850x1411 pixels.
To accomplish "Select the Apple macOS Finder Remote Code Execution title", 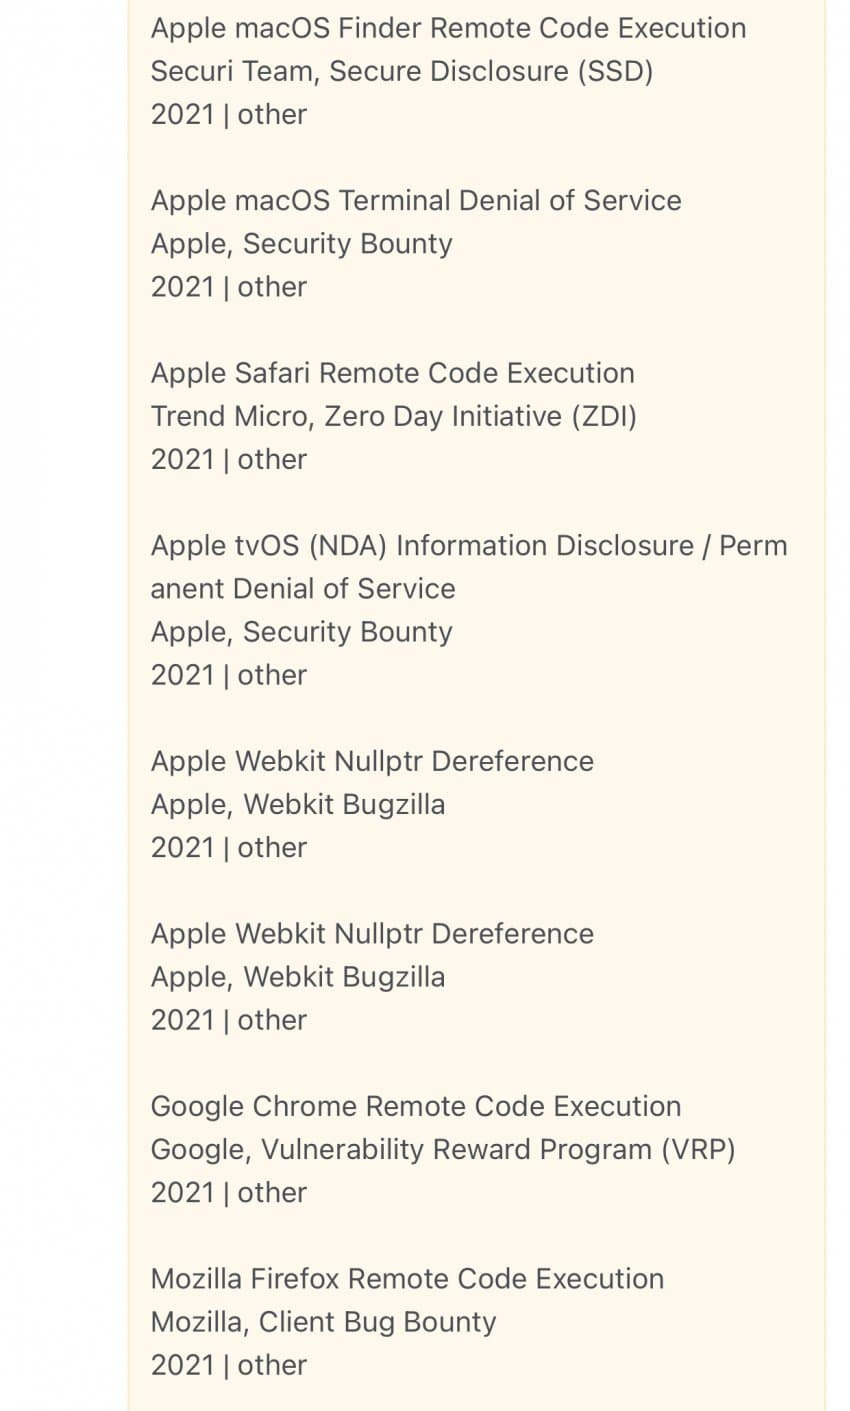I will point(448,28).
